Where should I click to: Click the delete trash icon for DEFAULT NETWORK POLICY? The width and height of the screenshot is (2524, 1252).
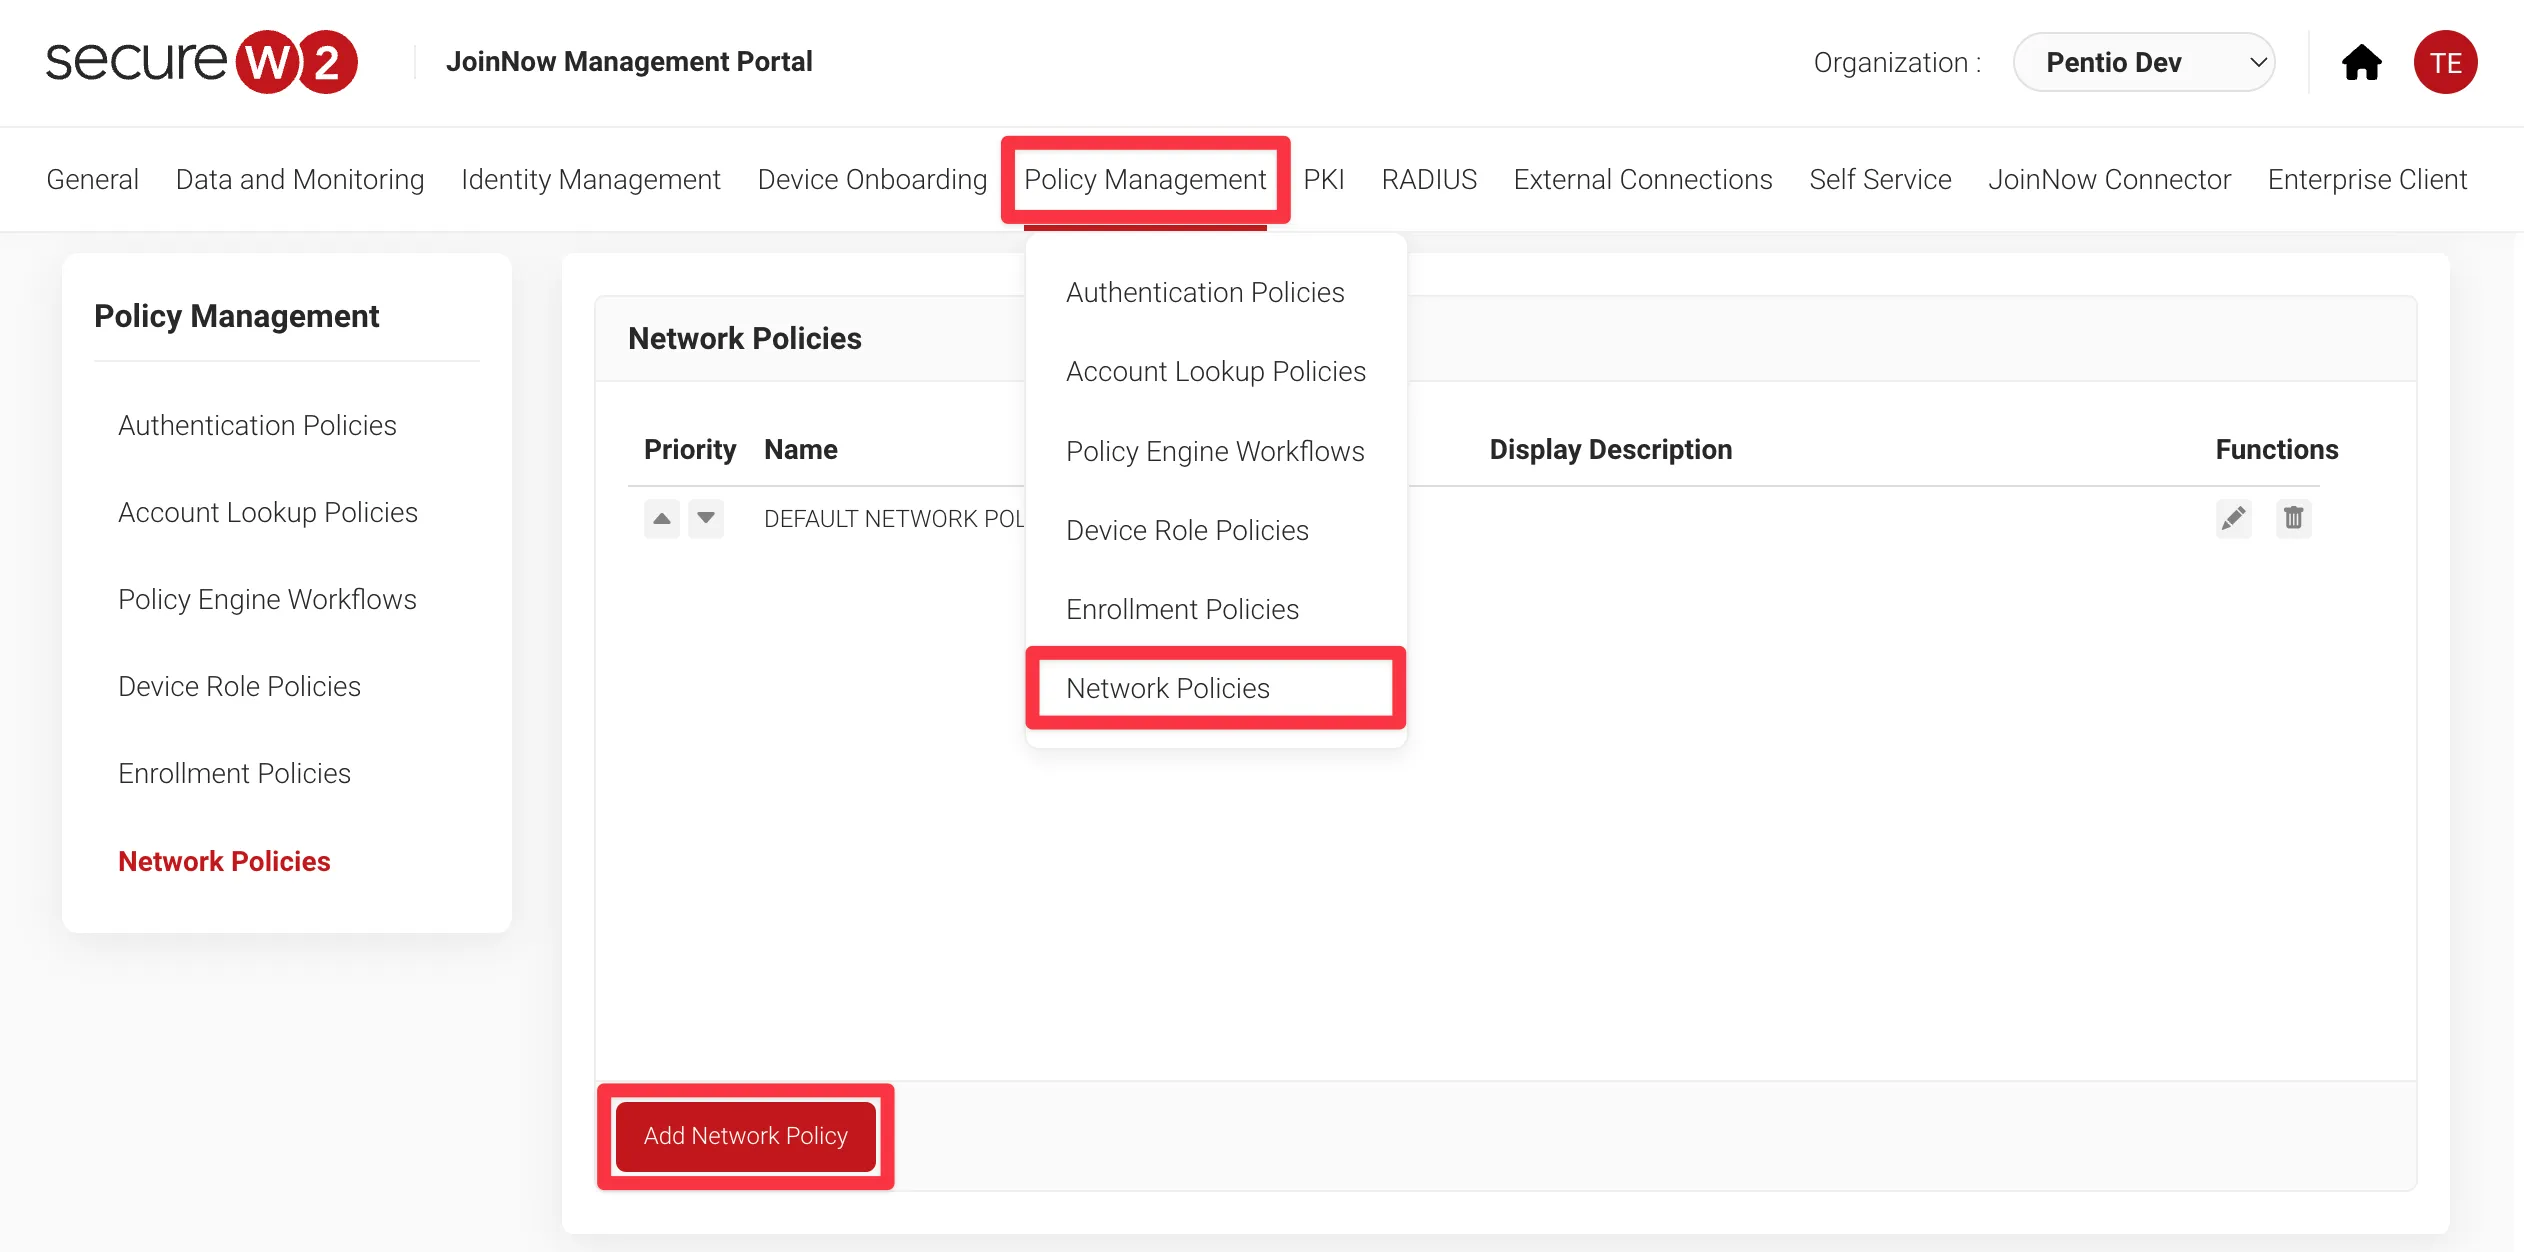pyautogui.click(x=2292, y=518)
